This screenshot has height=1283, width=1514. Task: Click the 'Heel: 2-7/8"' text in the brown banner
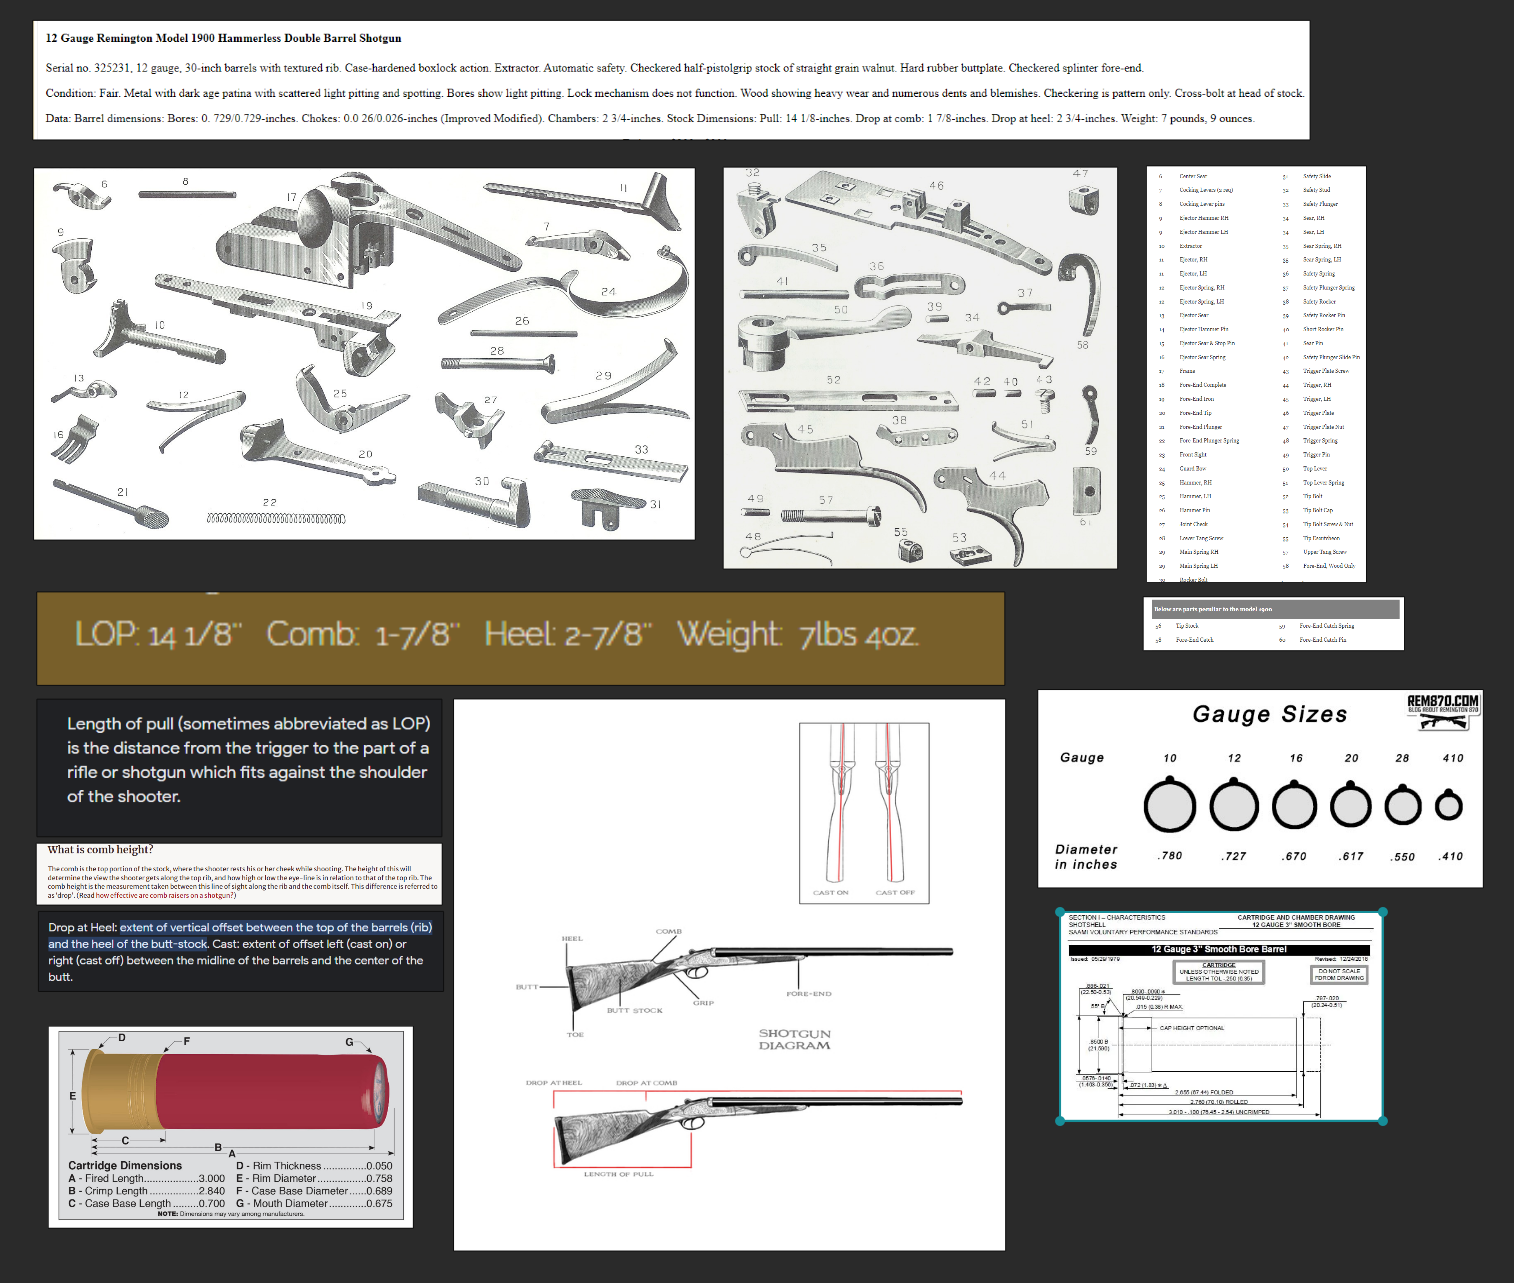click(568, 634)
